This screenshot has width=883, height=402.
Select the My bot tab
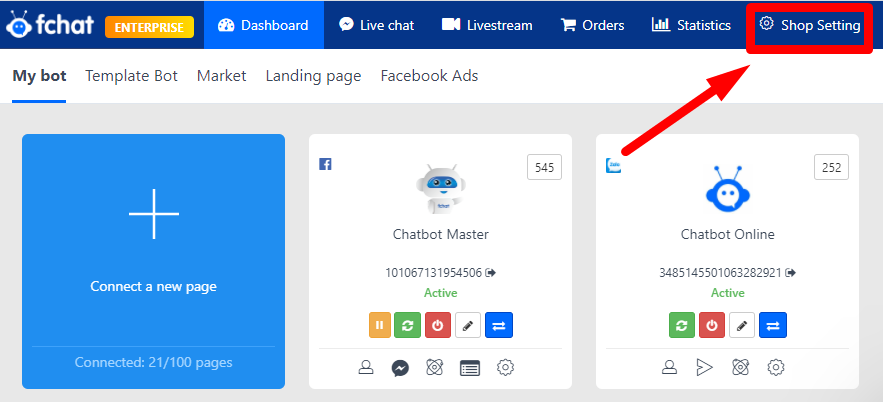39,75
